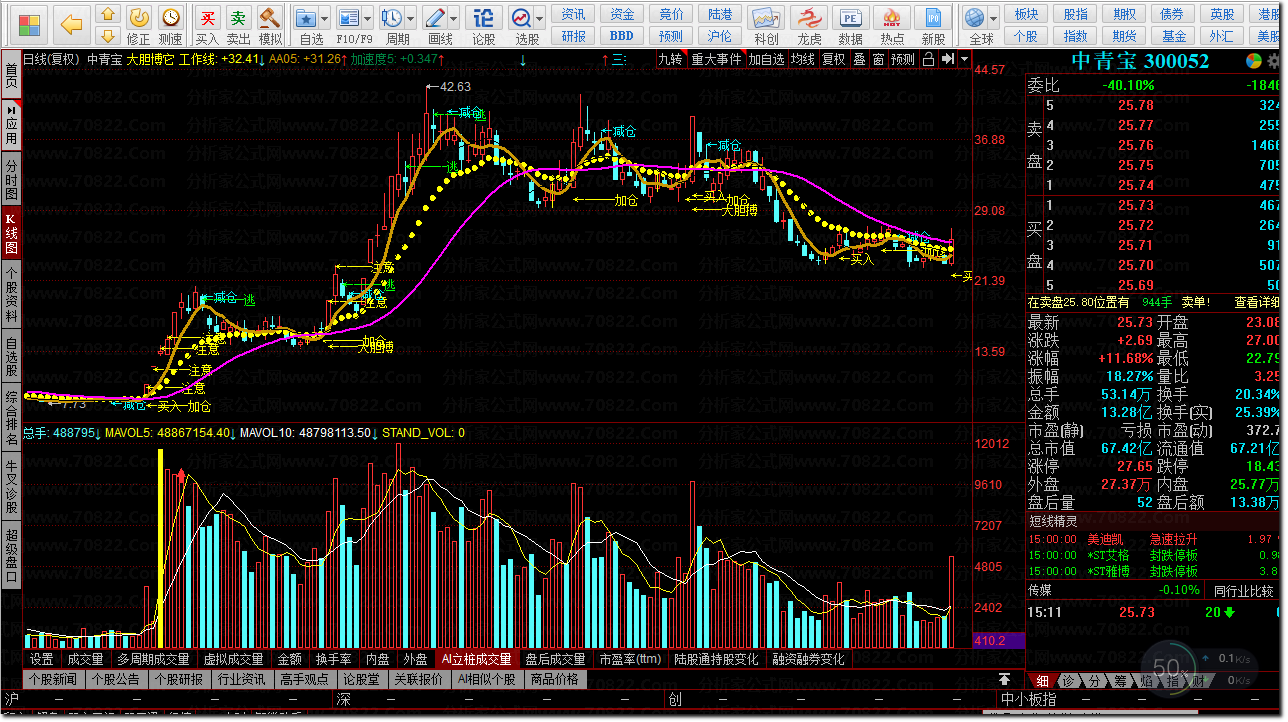Image resolution: width=1288 pixels, height=722 pixels.
Task: Click the 周期 period clock icon
Action: [x=392, y=18]
